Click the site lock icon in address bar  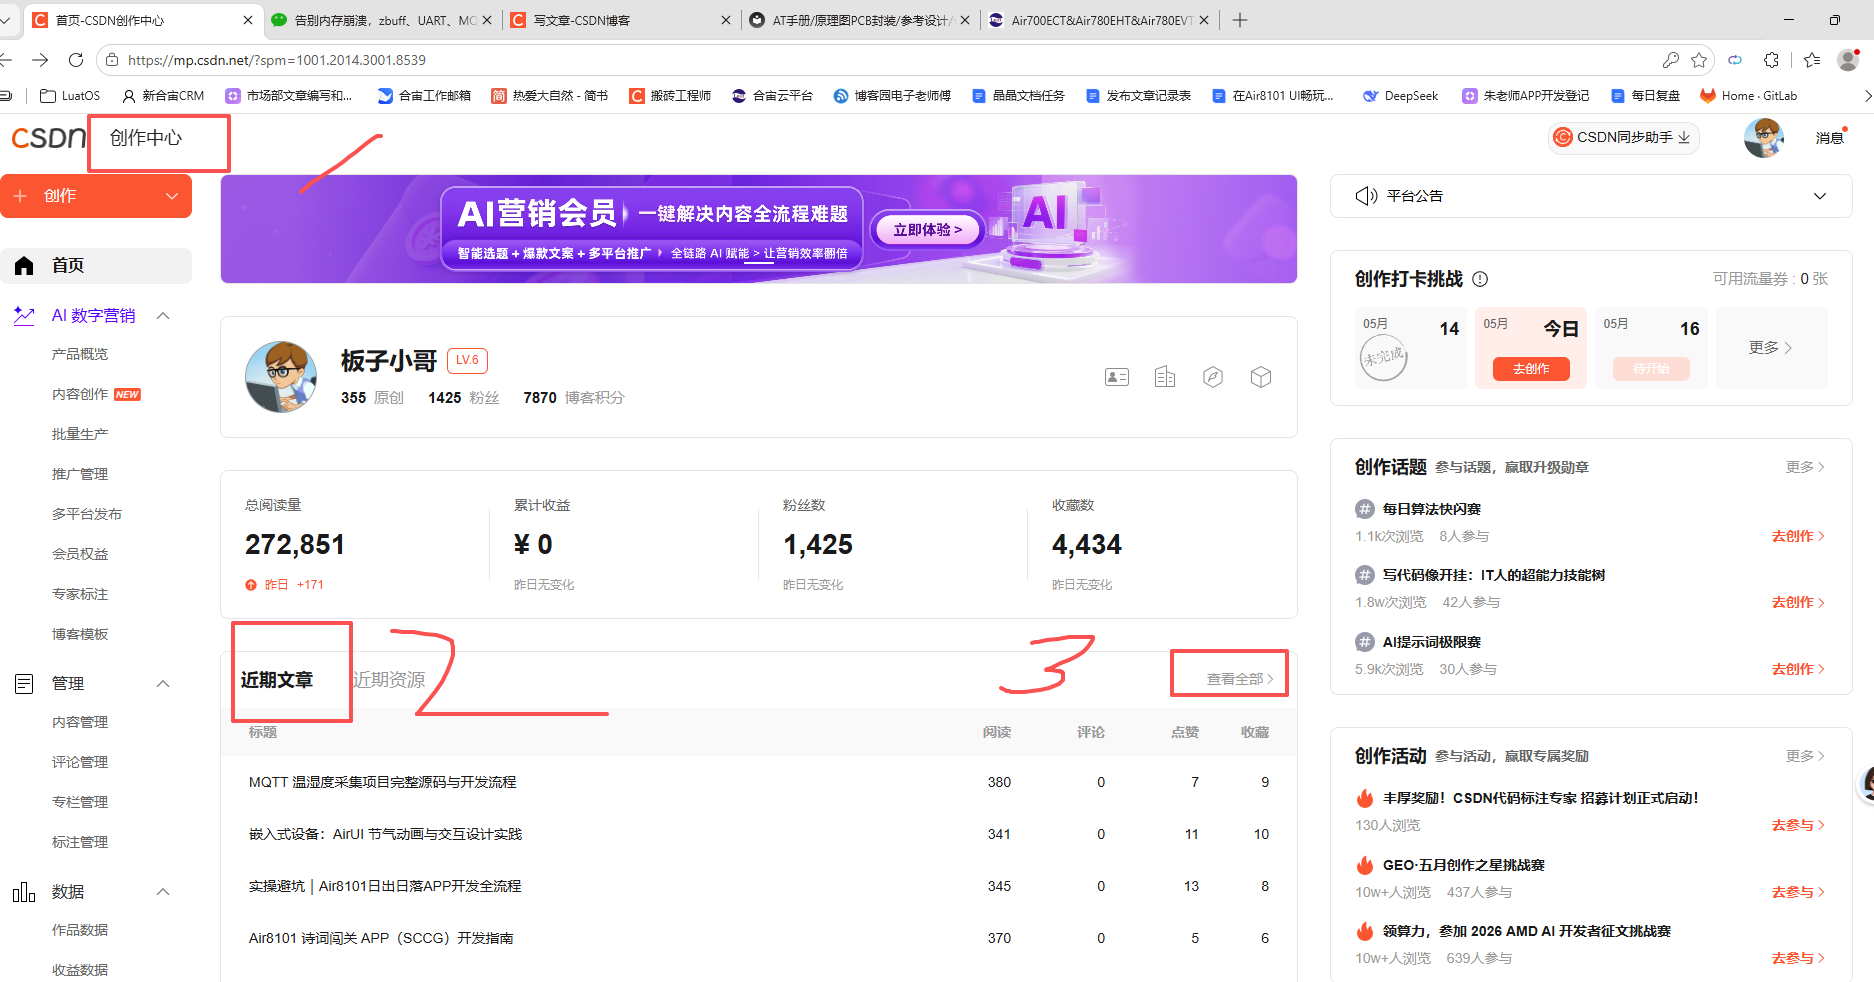pos(112,60)
